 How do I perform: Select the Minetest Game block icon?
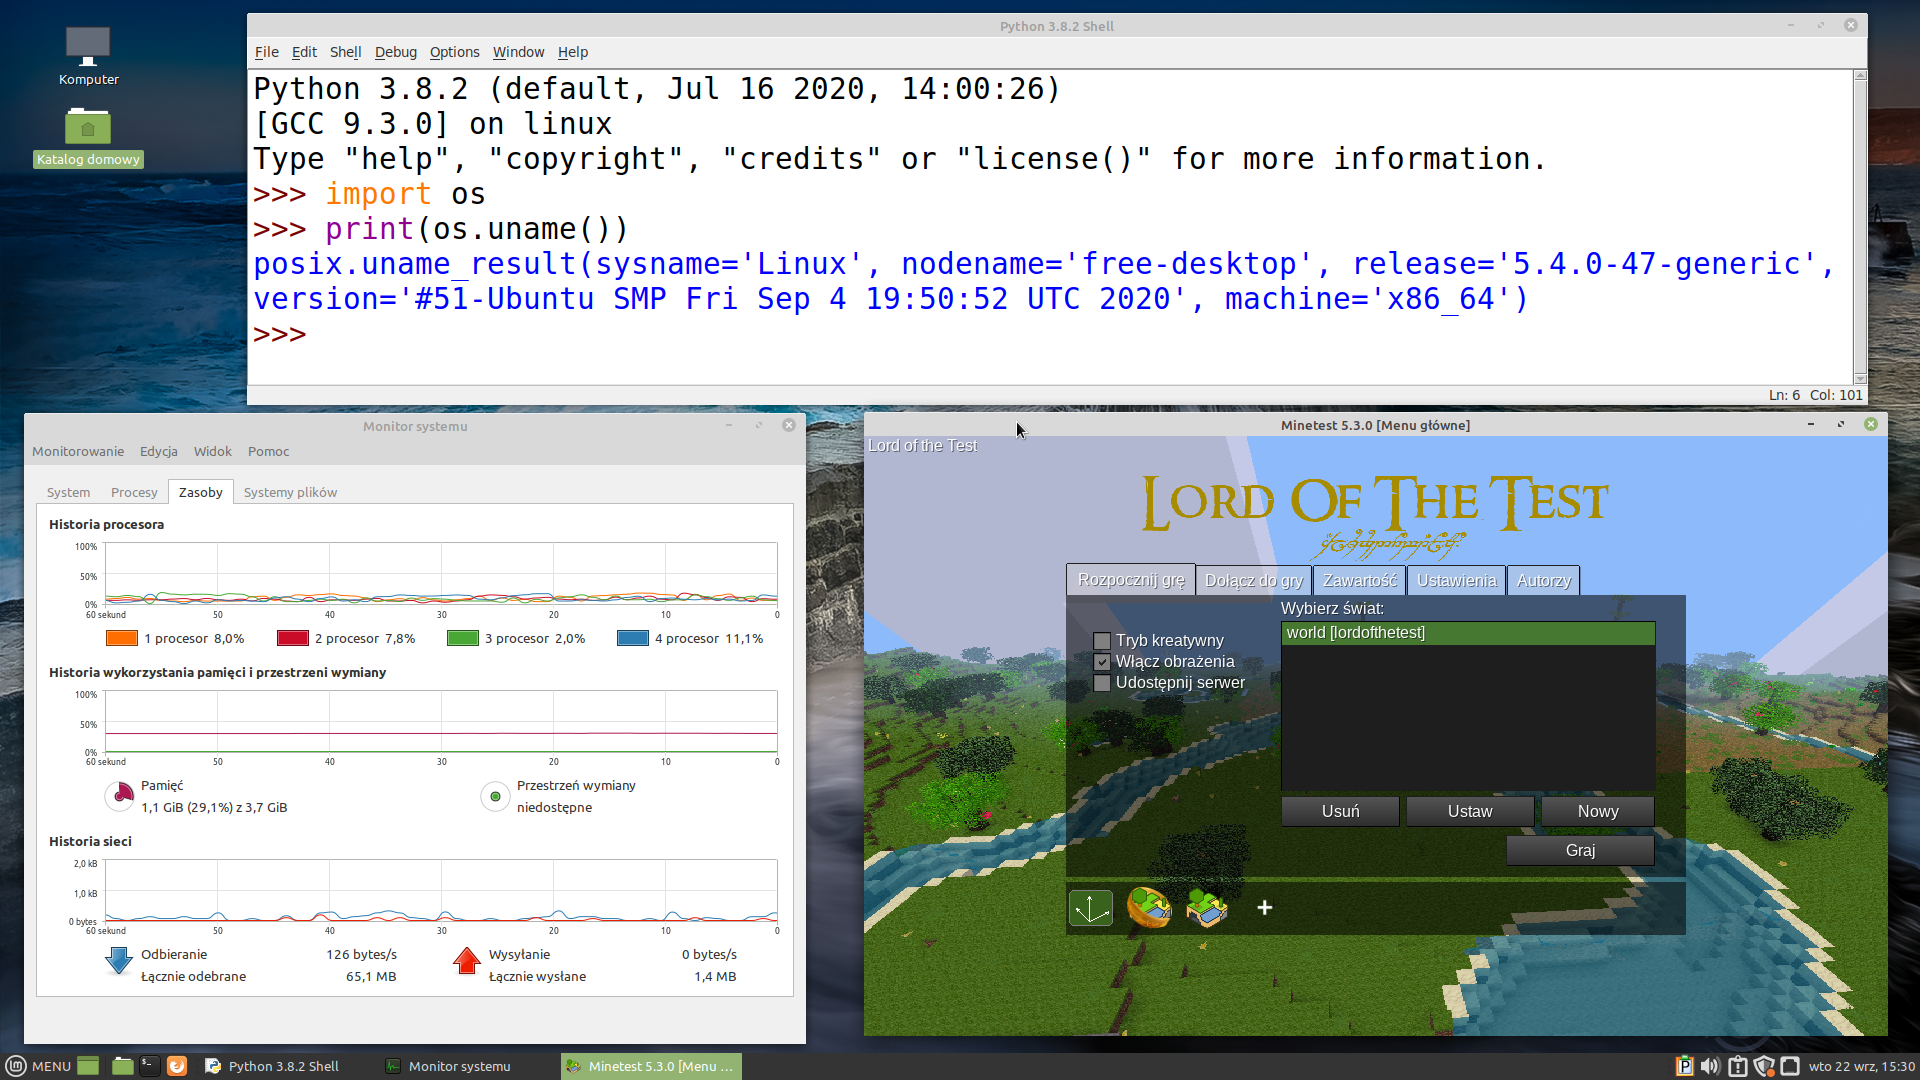[x=1207, y=908]
